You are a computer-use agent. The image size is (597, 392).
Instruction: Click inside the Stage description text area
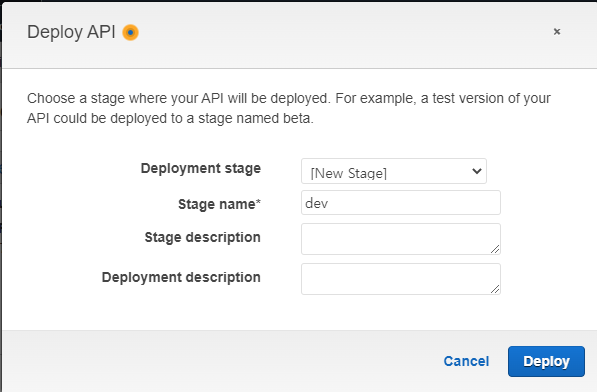(x=401, y=239)
